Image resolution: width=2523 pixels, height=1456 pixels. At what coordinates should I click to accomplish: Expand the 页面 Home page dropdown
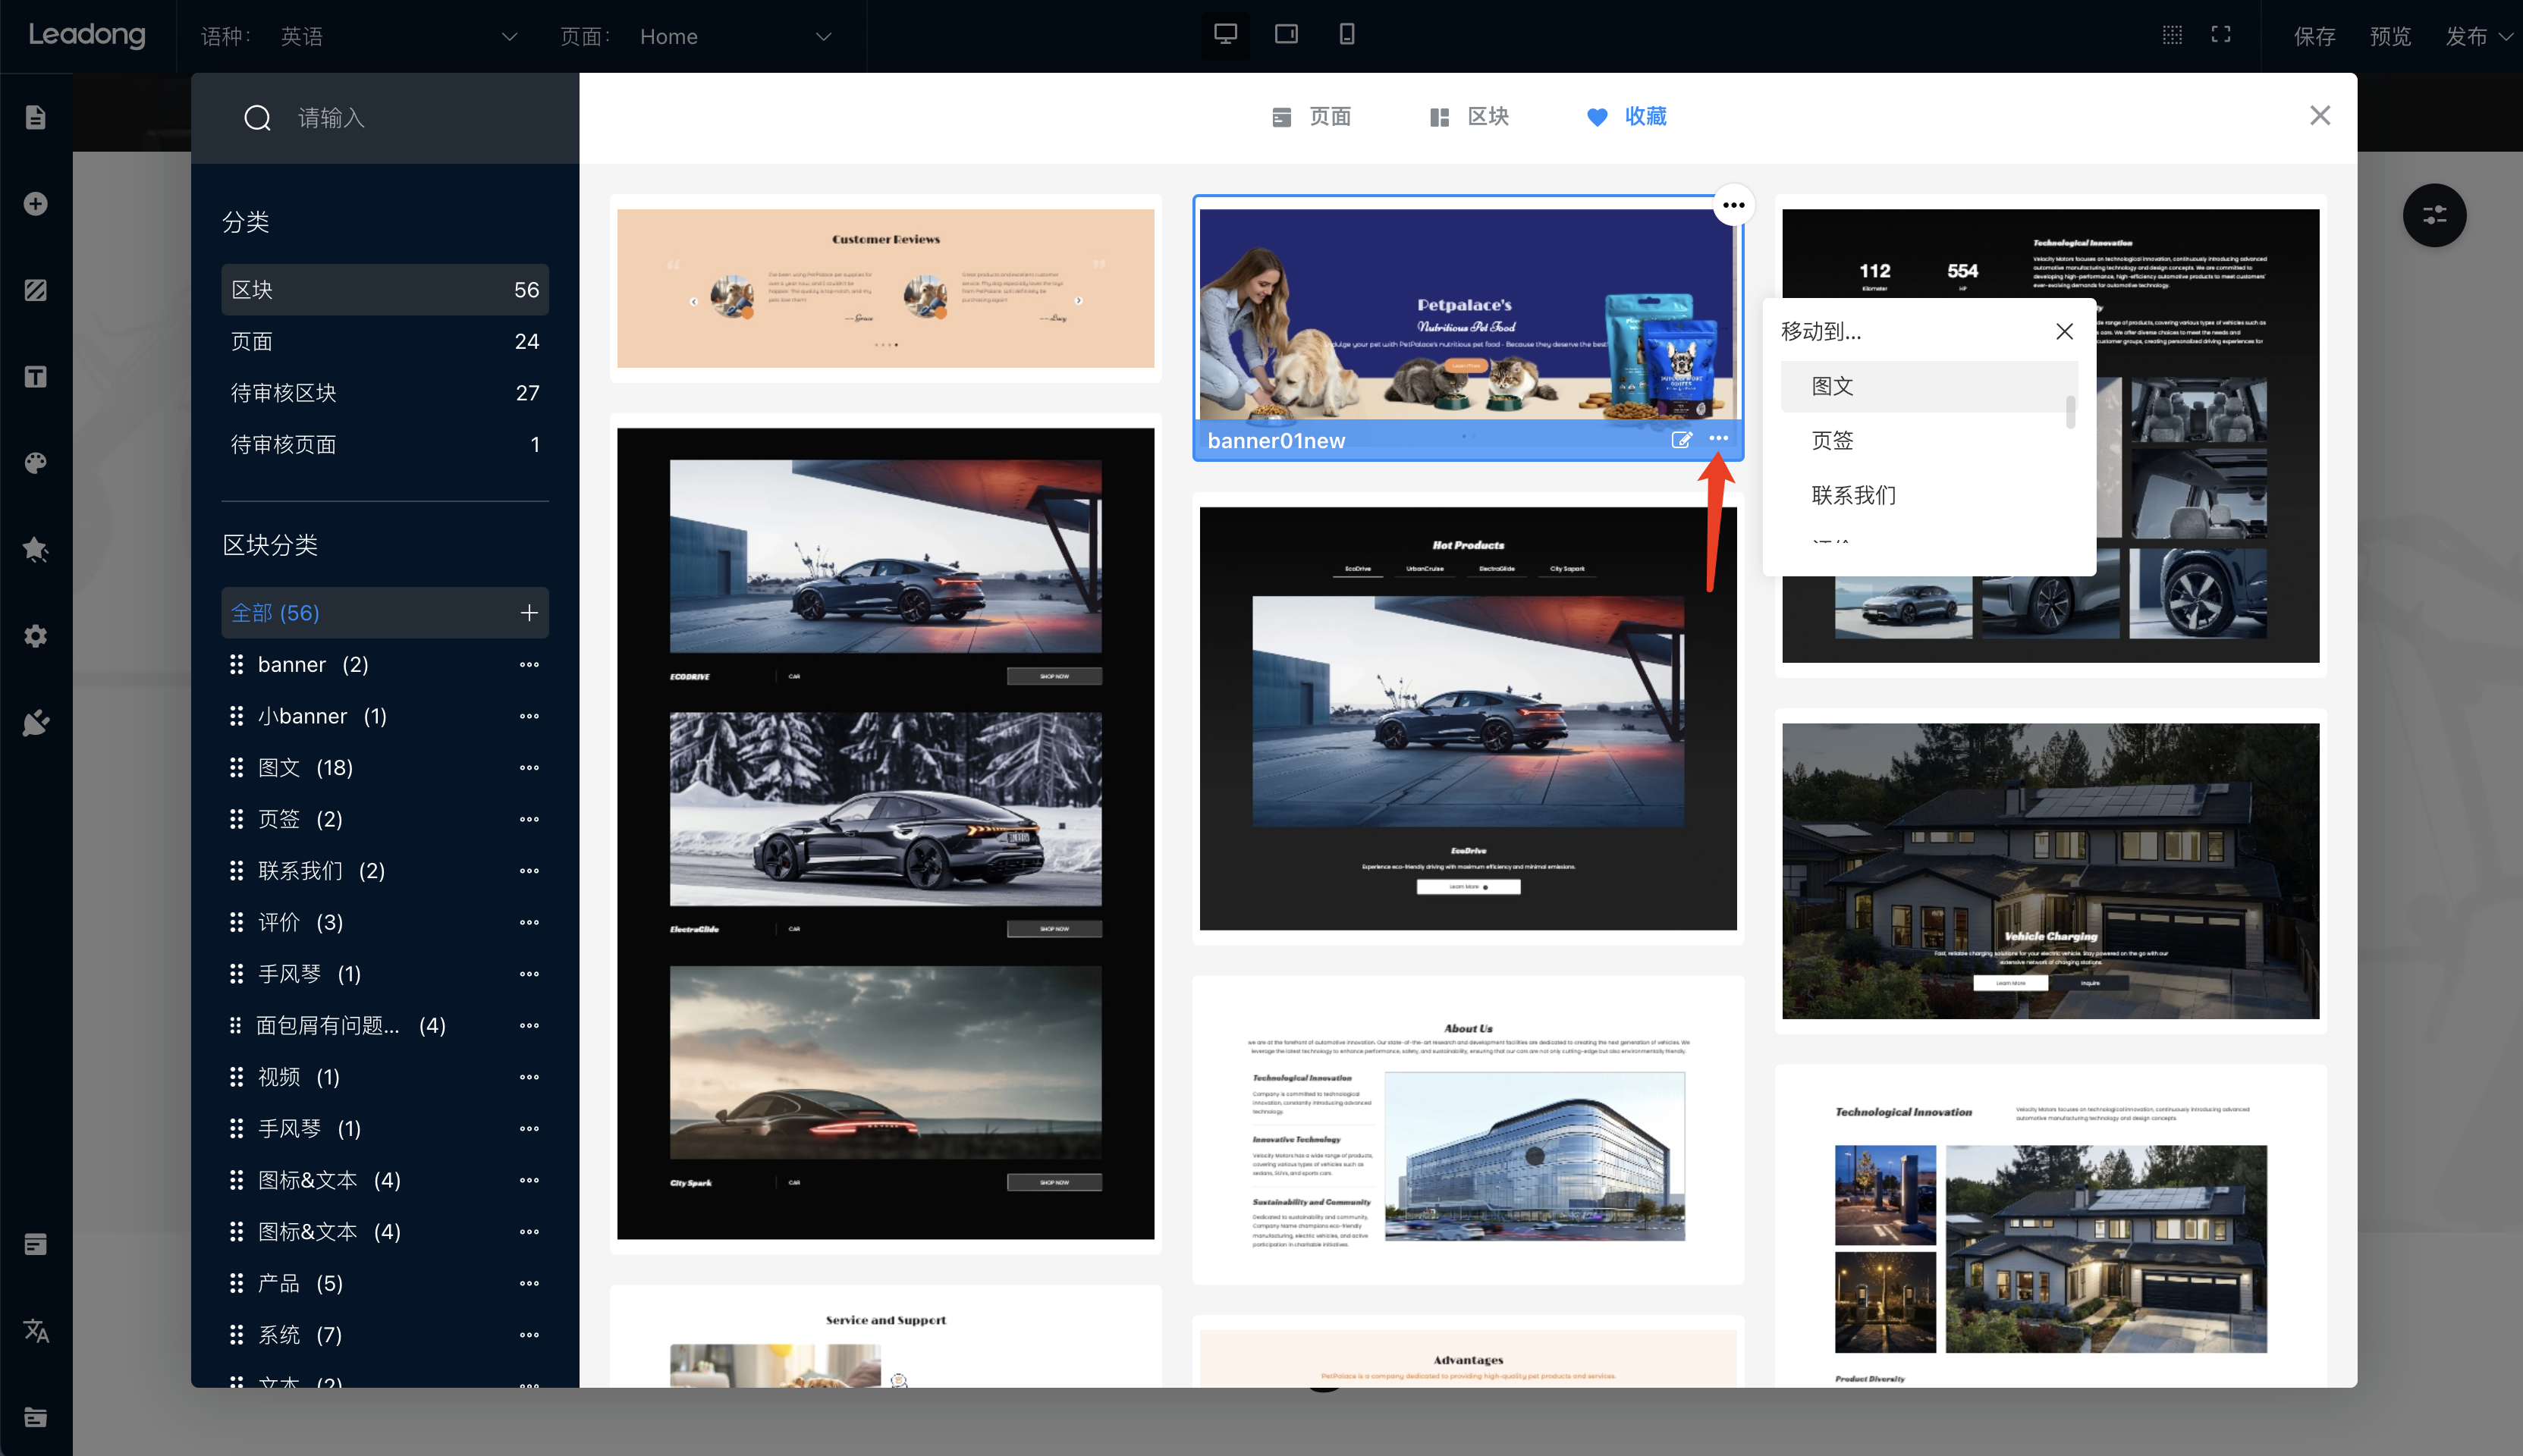pyautogui.click(x=735, y=37)
